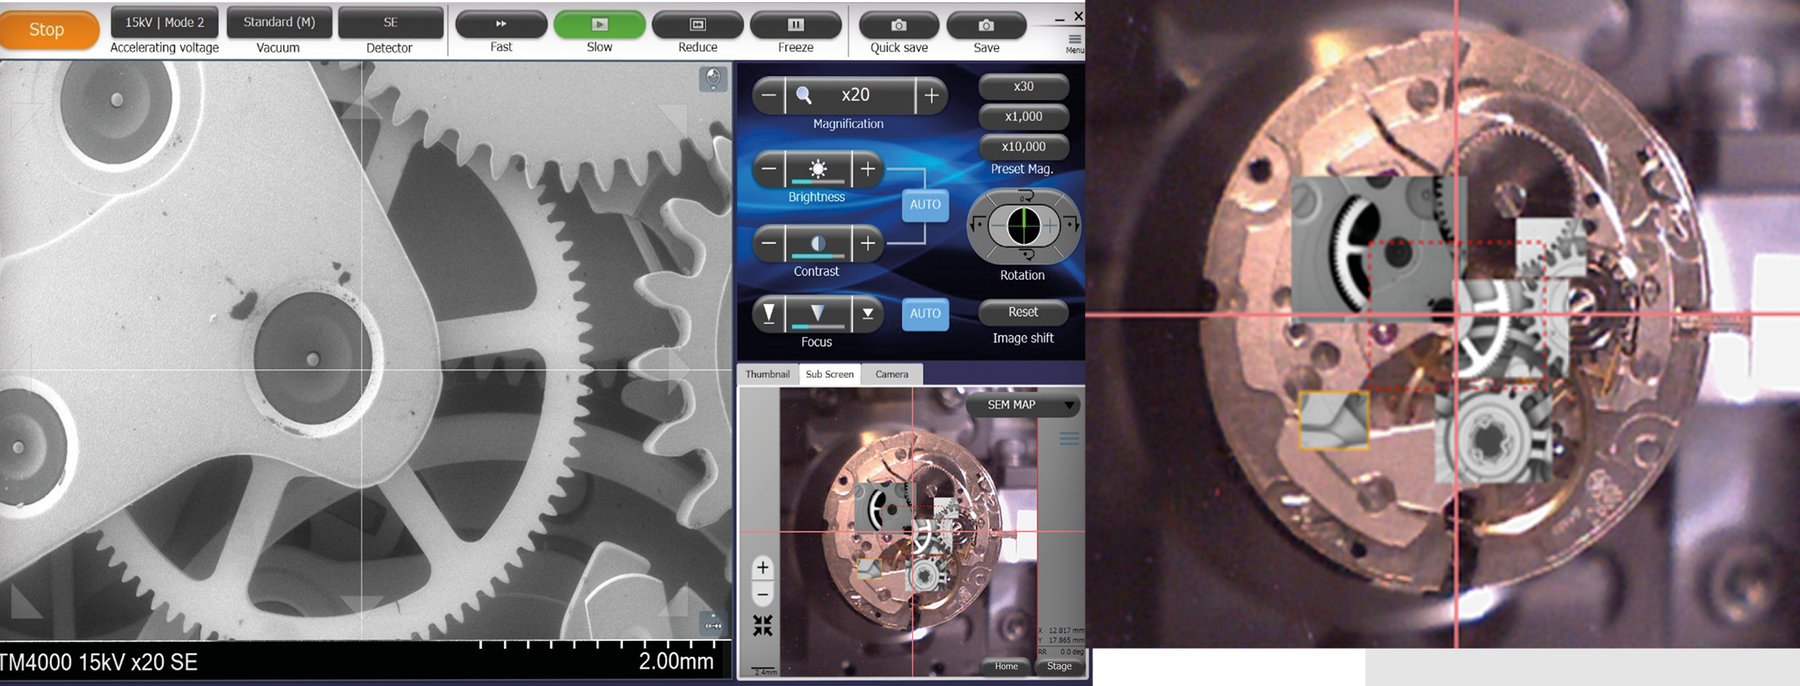This screenshot has width=1800, height=686.
Task: Increase brightness with the plus button
Action: (x=867, y=169)
